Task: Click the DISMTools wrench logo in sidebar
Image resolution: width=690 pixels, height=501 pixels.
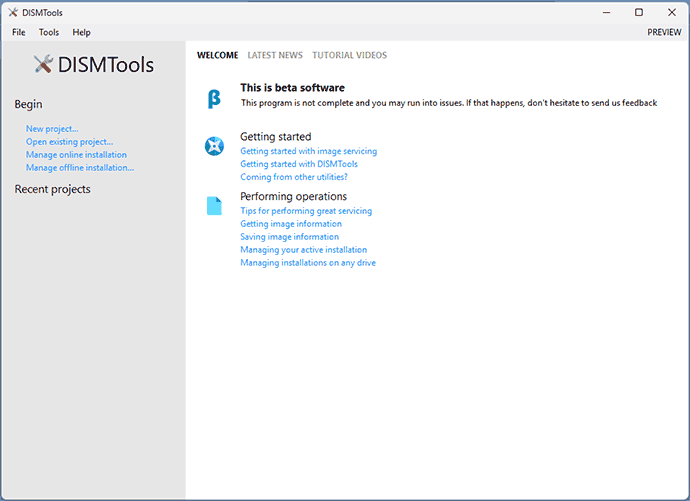Action: coord(44,64)
